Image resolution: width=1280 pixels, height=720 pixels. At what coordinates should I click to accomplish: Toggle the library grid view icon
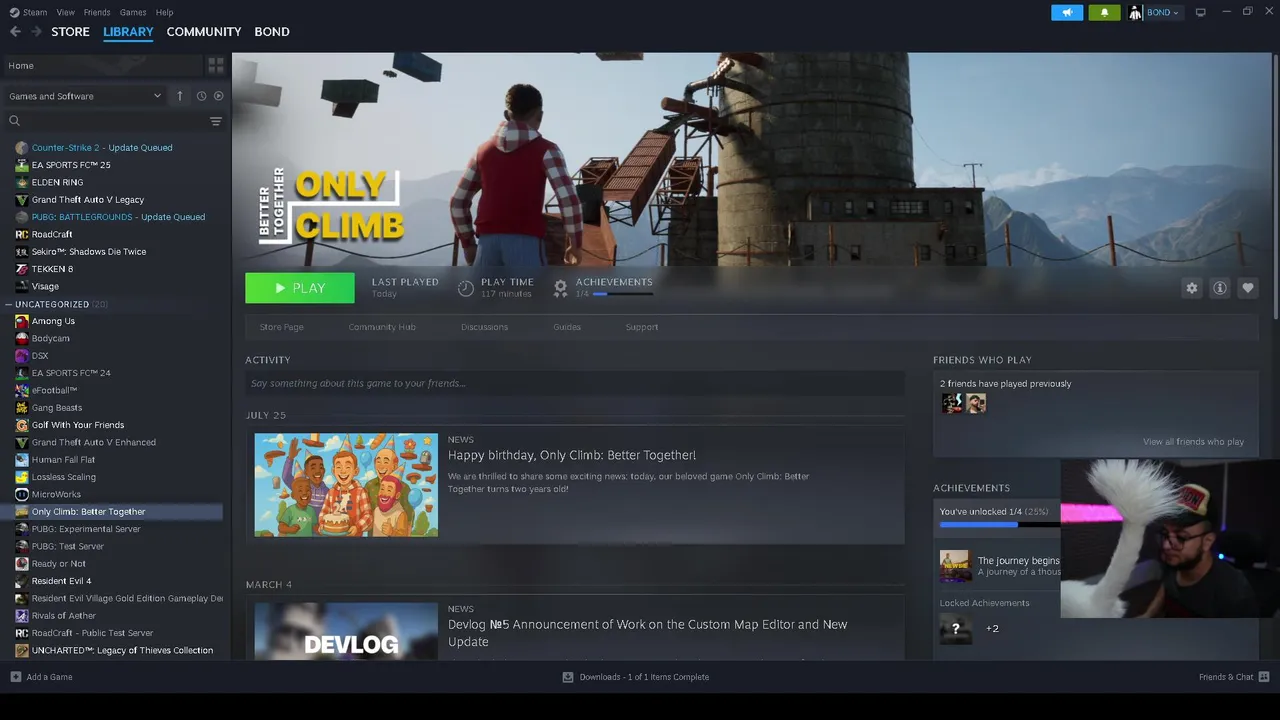[216, 66]
